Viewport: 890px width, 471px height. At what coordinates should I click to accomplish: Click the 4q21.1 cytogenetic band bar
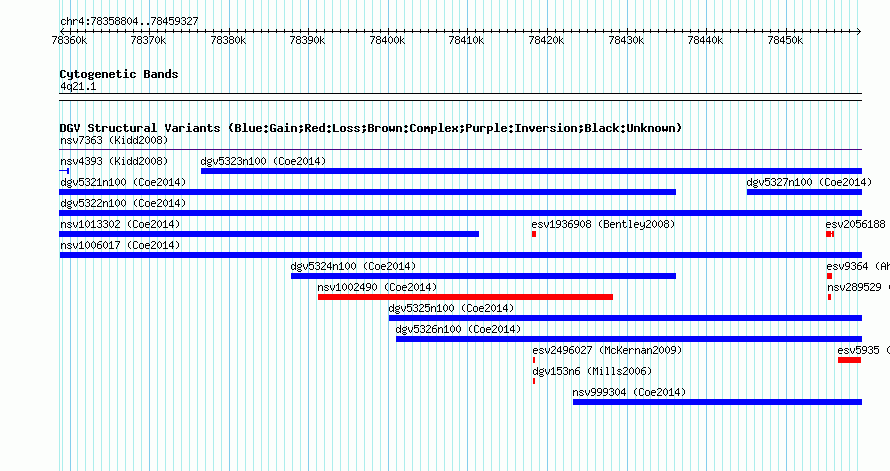point(460,97)
